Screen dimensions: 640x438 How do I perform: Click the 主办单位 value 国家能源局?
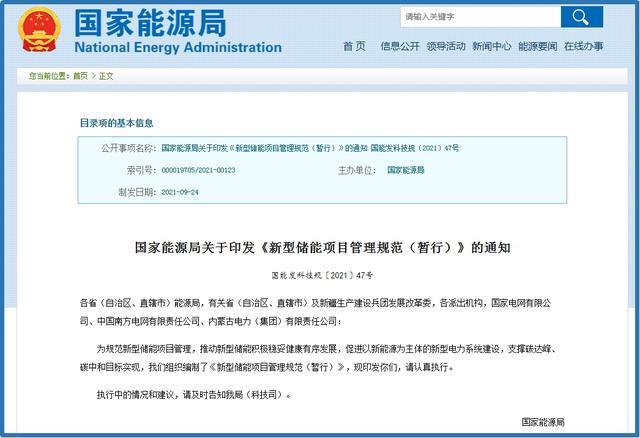click(405, 170)
